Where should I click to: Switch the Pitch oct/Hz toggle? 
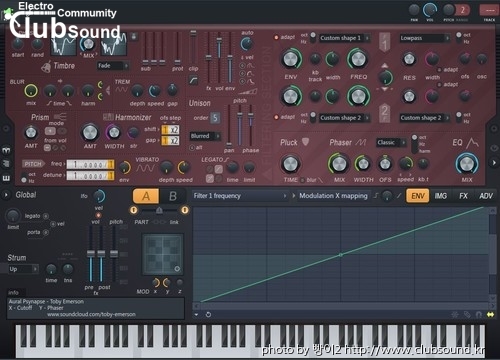[x=24, y=177]
